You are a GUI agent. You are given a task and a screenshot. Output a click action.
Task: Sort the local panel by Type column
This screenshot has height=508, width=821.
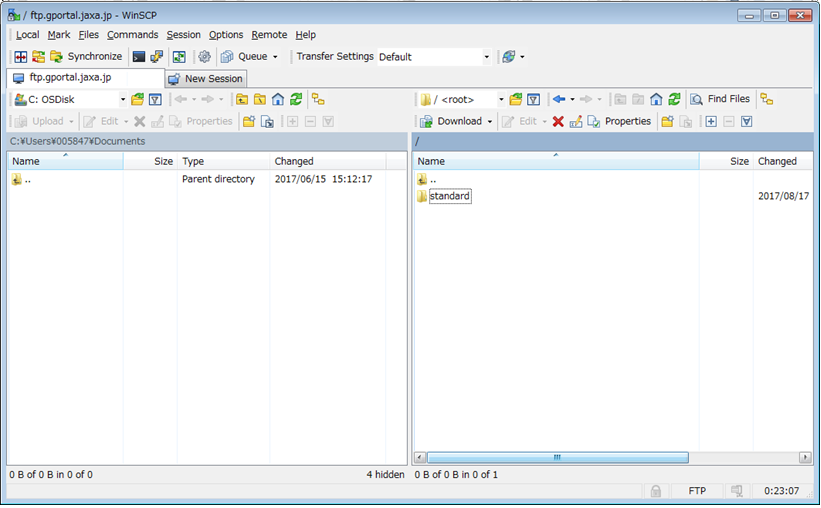pyautogui.click(x=224, y=161)
